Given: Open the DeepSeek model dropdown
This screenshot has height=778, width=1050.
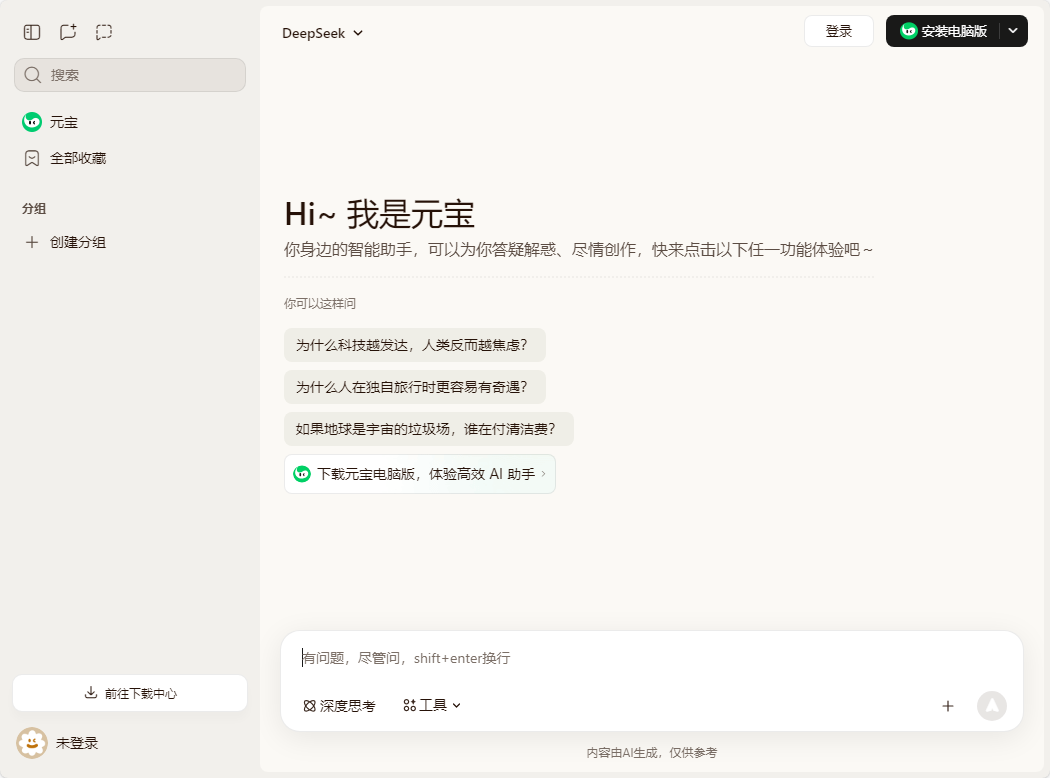Looking at the screenshot, I should pos(322,33).
